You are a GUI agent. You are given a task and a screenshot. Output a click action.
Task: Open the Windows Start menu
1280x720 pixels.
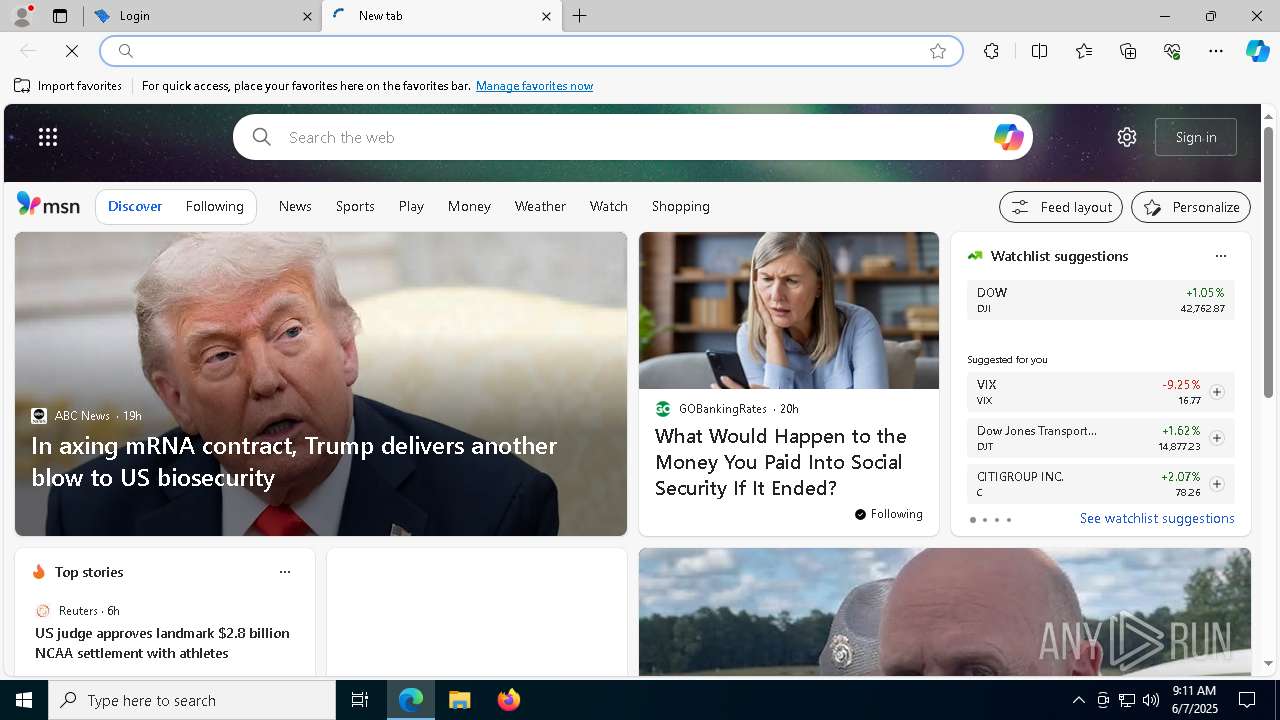click(24, 700)
